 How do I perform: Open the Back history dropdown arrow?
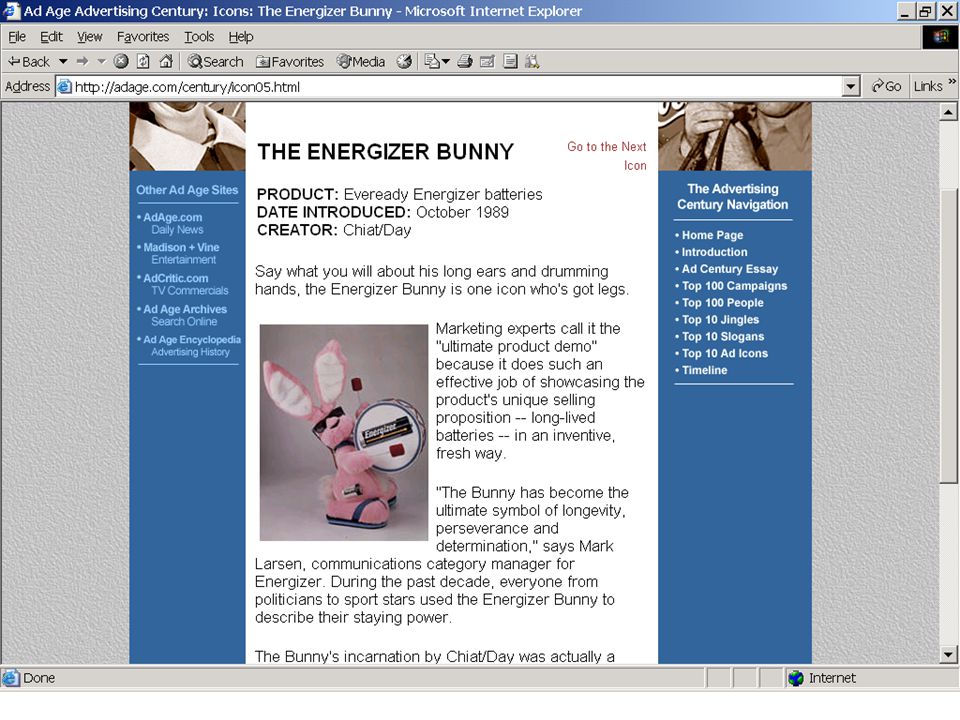click(x=63, y=61)
